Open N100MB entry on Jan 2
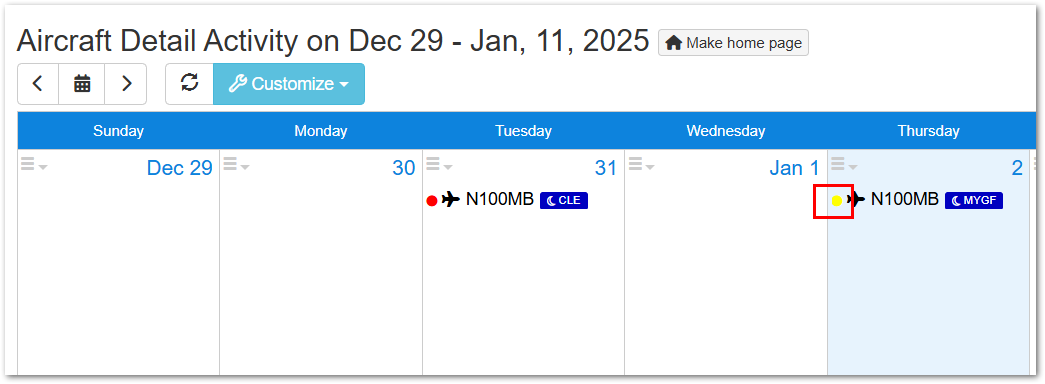 (x=904, y=199)
